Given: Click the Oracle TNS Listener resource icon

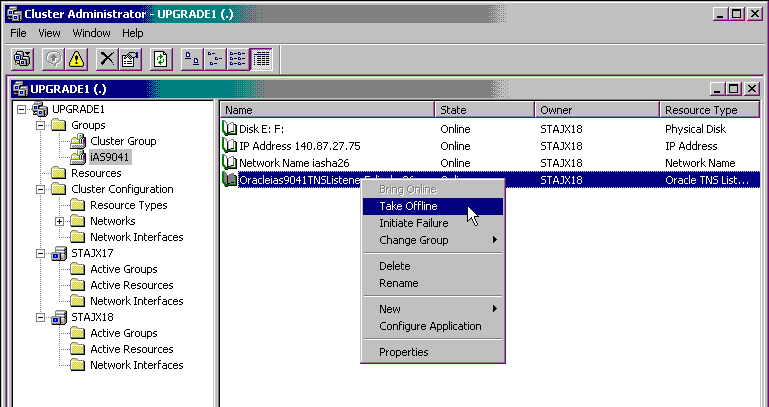Looking at the screenshot, I should (x=229, y=179).
